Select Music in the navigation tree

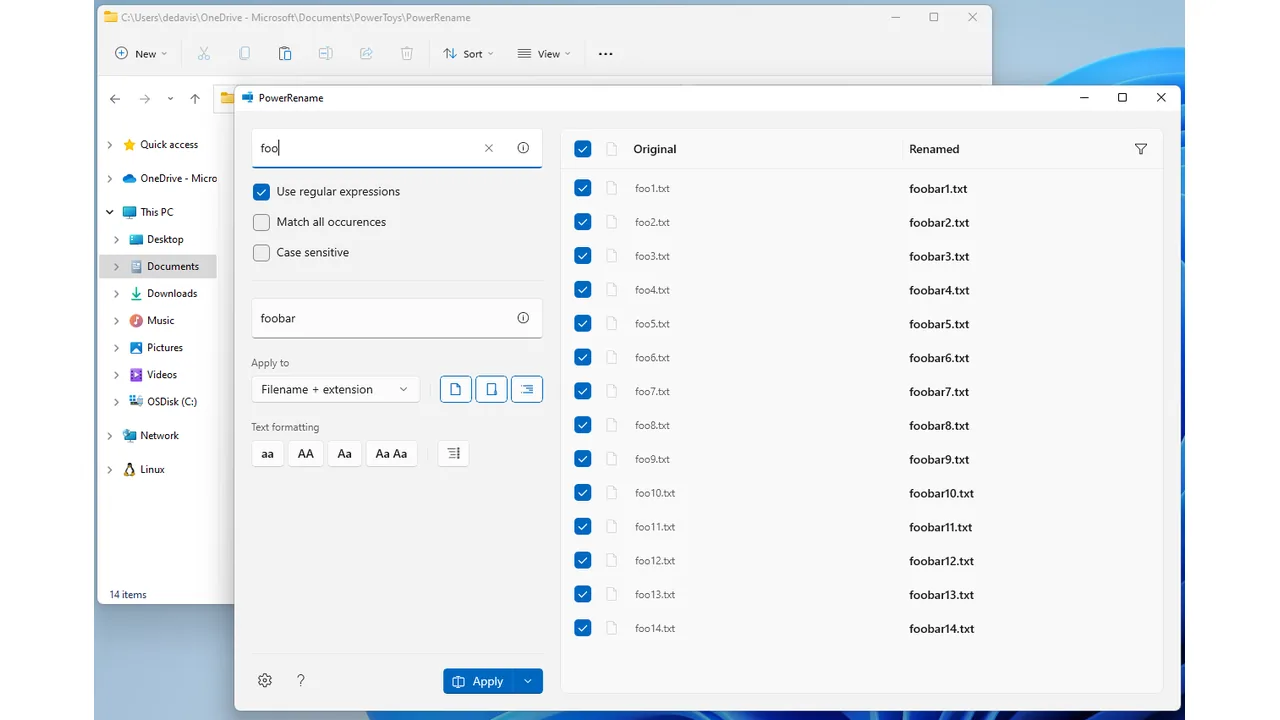click(160, 321)
